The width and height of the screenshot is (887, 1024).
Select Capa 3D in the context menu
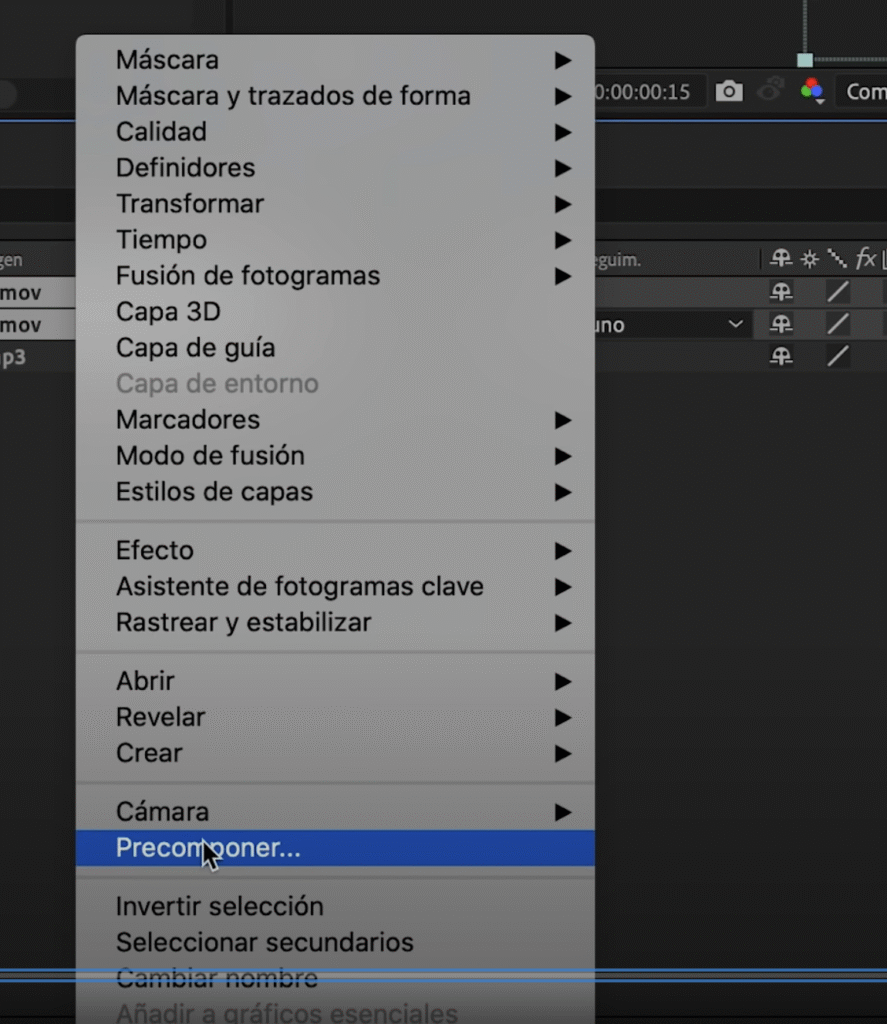click(168, 312)
